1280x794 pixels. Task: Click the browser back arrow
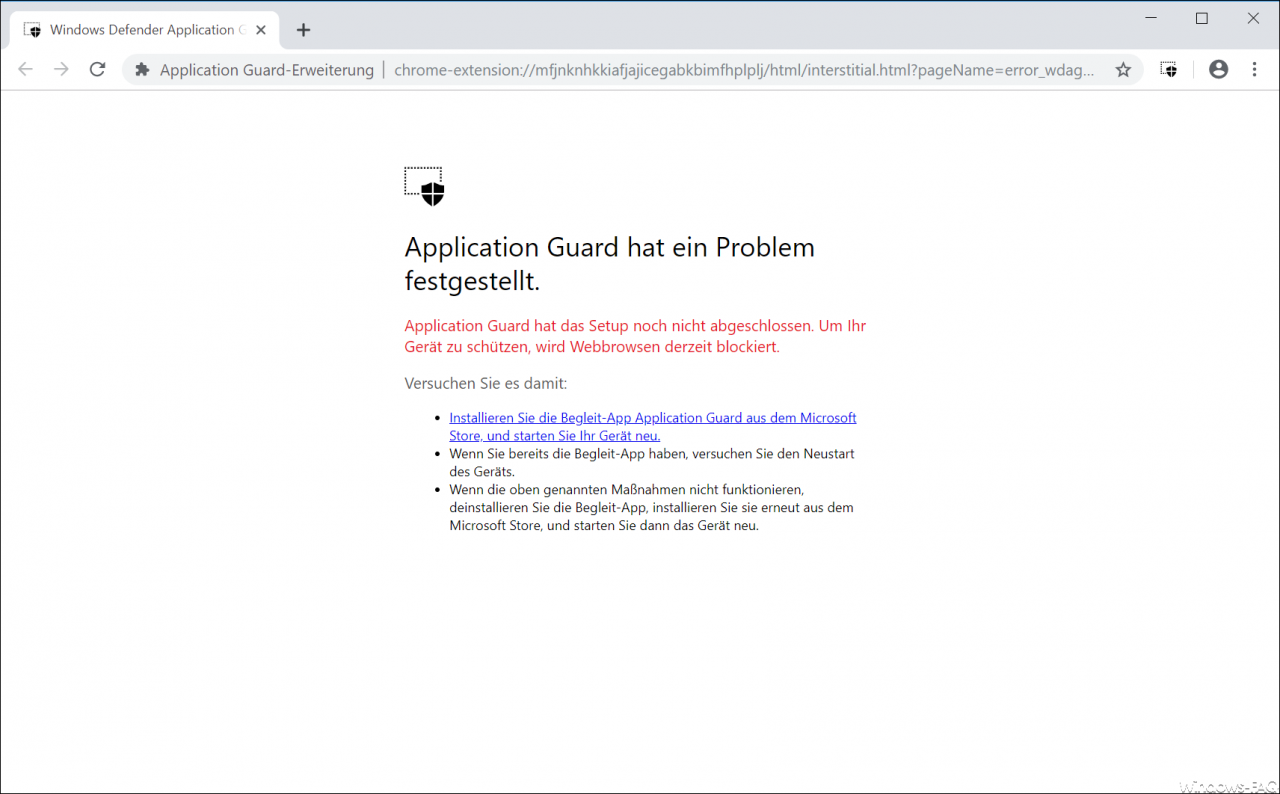click(25, 69)
